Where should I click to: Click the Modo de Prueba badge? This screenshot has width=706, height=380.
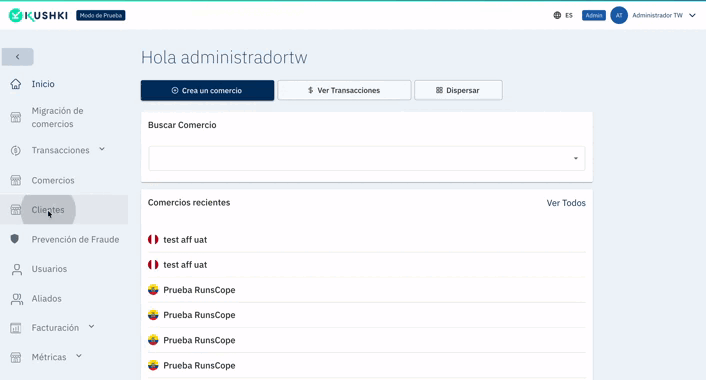click(x=101, y=15)
